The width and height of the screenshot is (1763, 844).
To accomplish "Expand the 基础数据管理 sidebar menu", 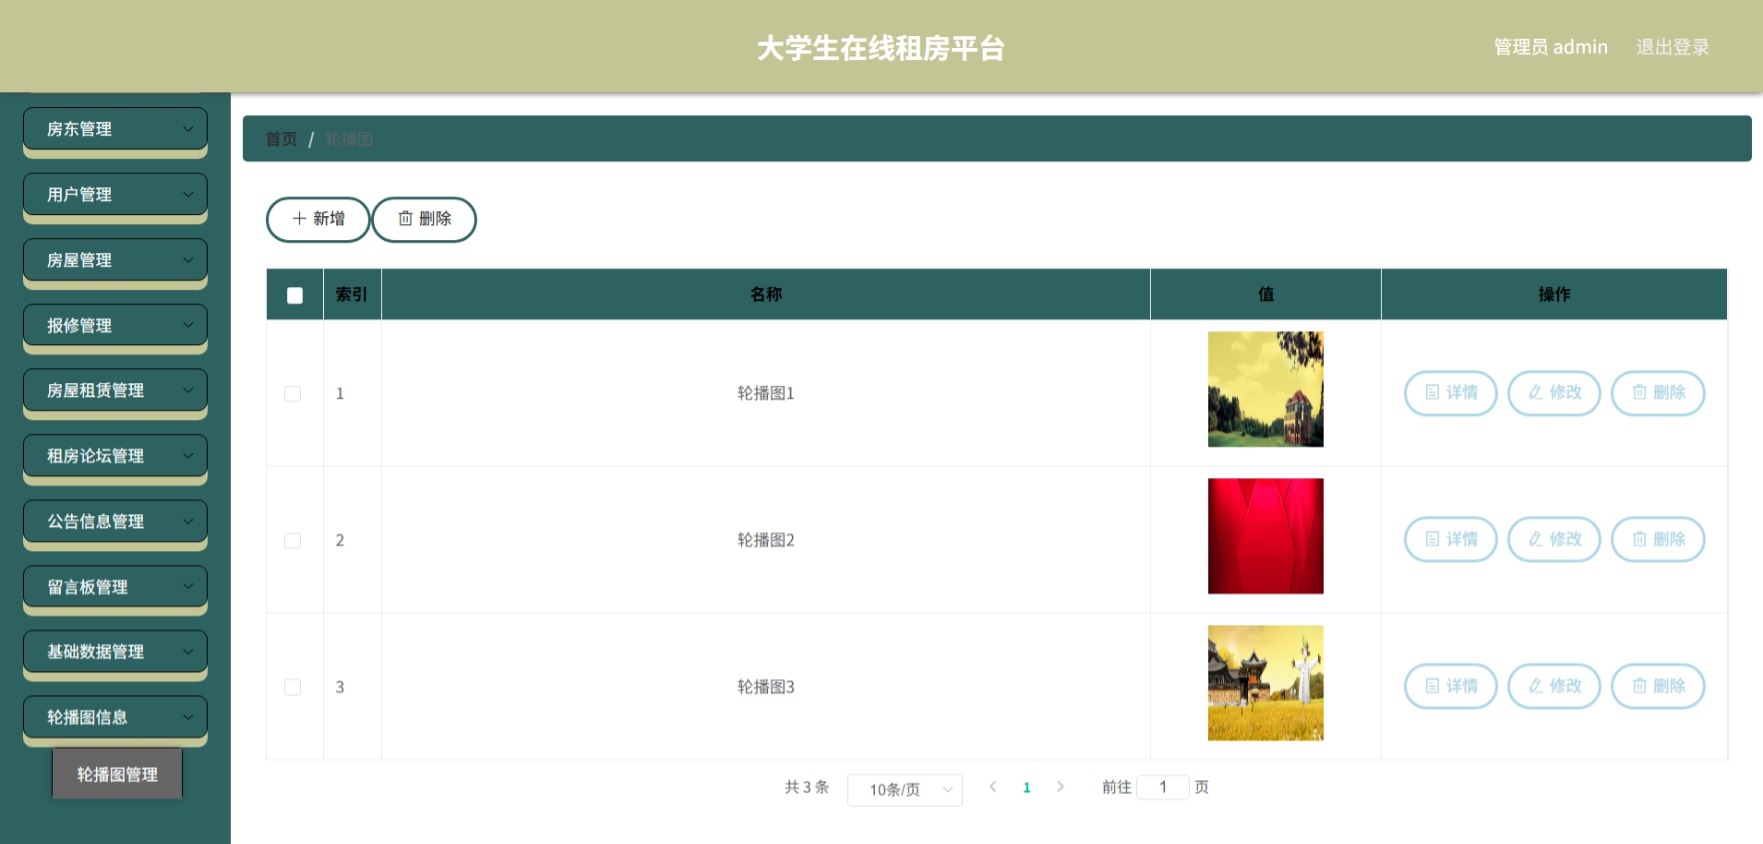I will pyautogui.click(x=115, y=652).
